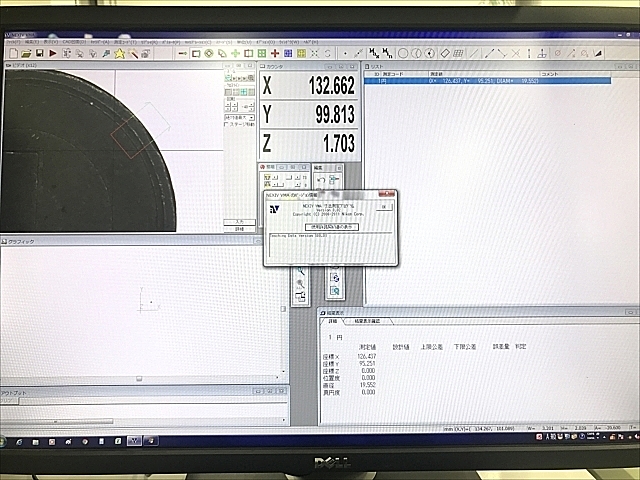Open a file with the folder icon
This screenshot has height=480, width=640.
coord(27,53)
